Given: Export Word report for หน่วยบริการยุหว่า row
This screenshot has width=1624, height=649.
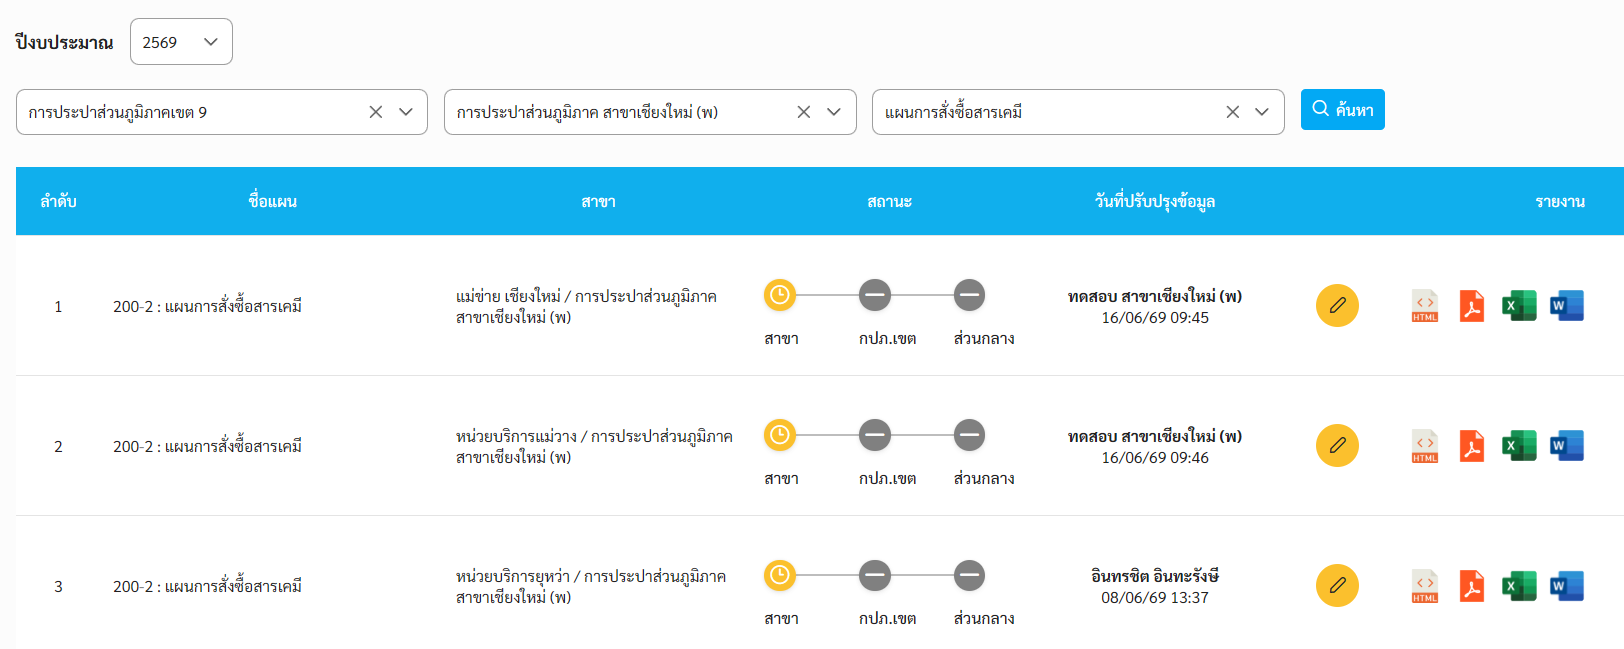Looking at the screenshot, I should [1567, 586].
